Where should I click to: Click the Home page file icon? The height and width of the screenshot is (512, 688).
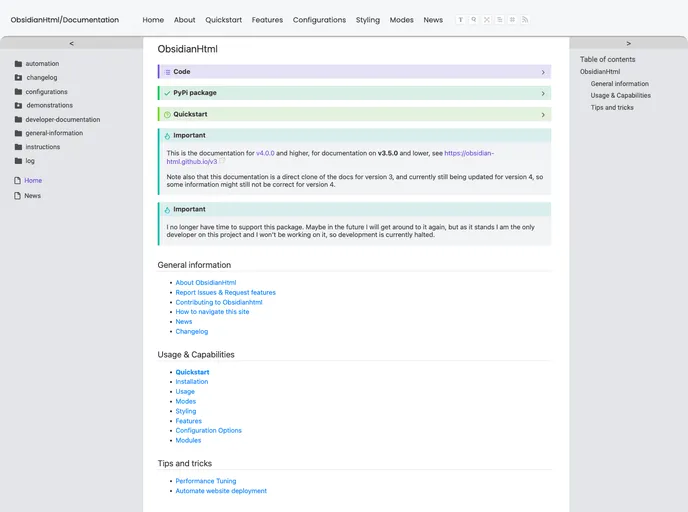click(x=18, y=180)
